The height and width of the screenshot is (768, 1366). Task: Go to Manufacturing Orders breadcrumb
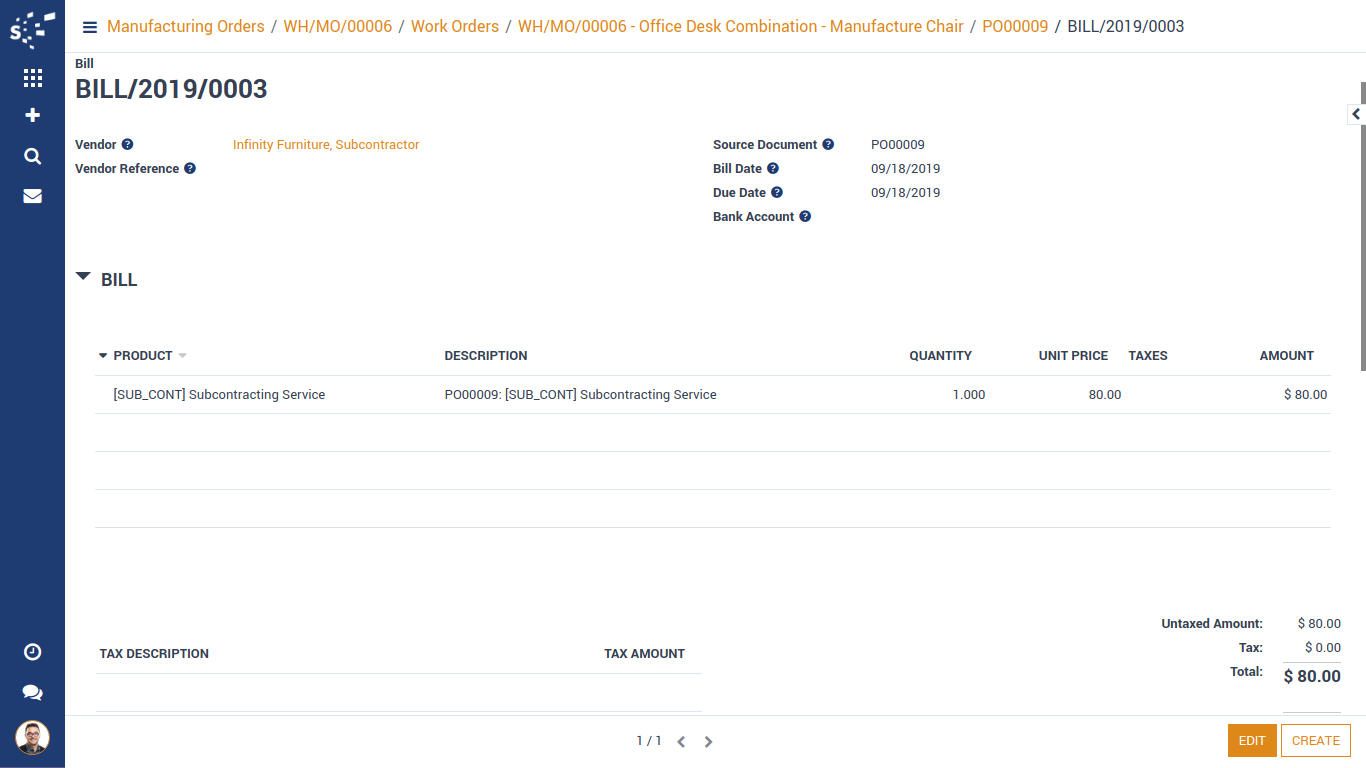click(x=185, y=27)
